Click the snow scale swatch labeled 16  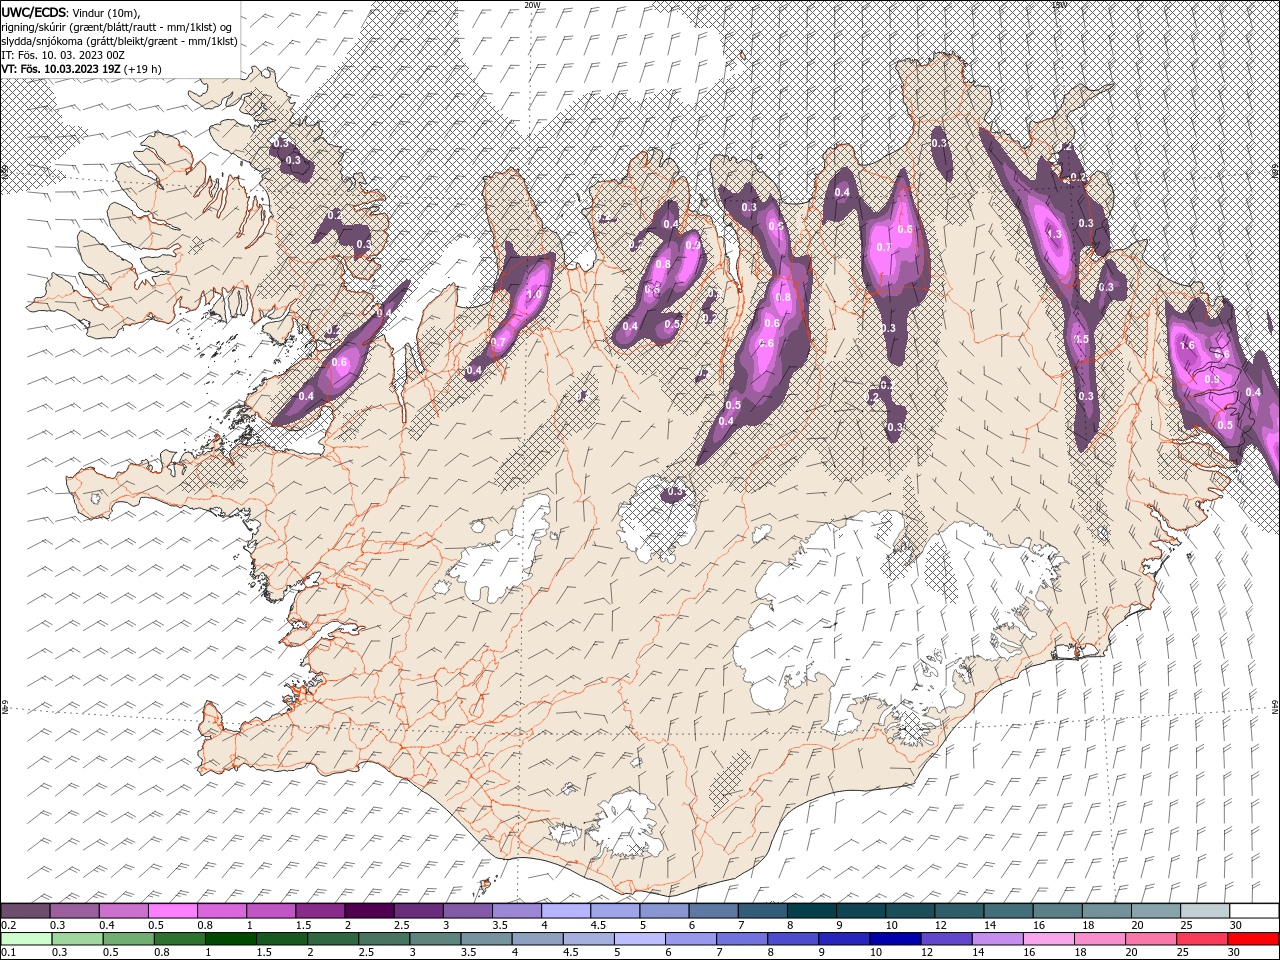coord(1056,911)
